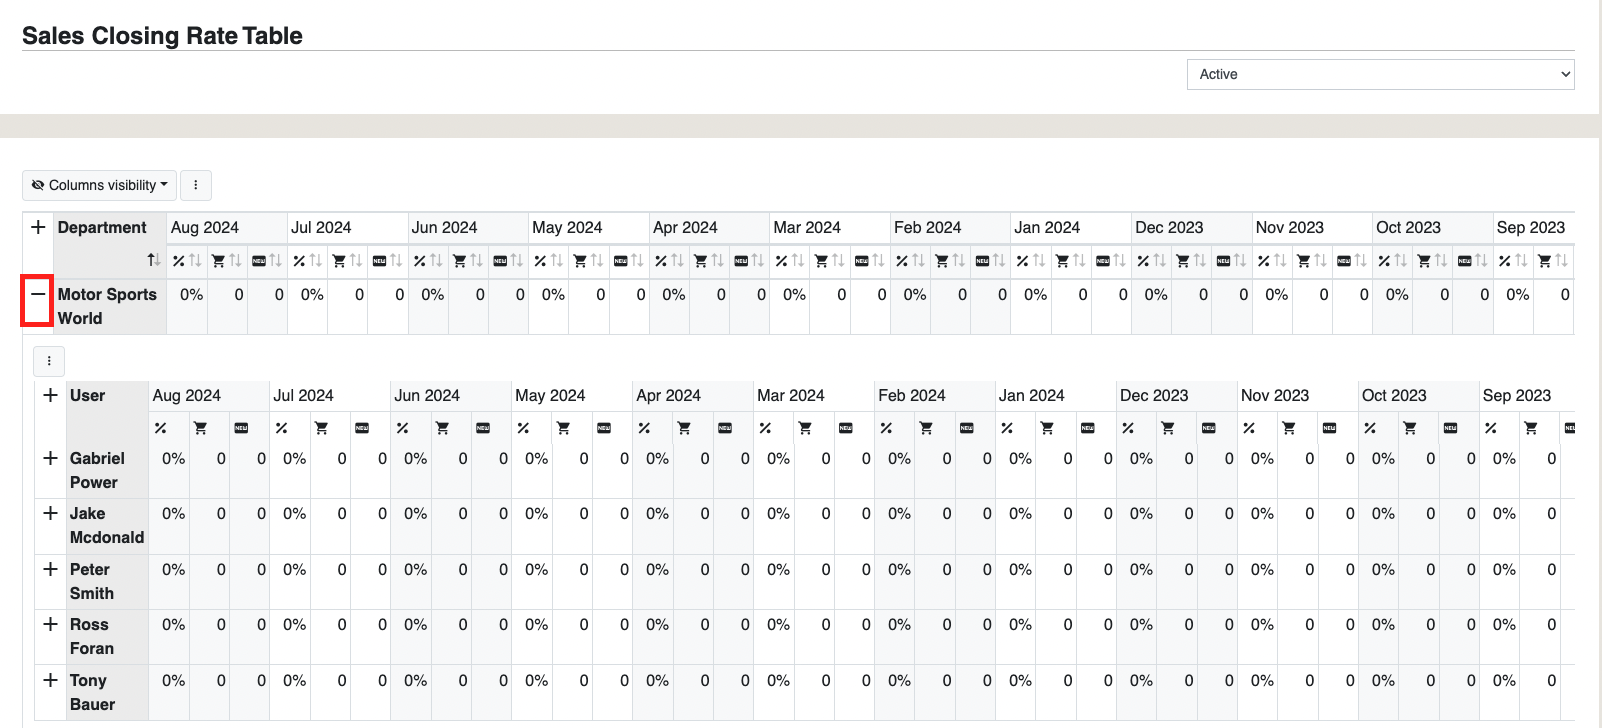The height and width of the screenshot is (728, 1602).
Task: Collapse the Motor Sports World row
Action: 38,294
